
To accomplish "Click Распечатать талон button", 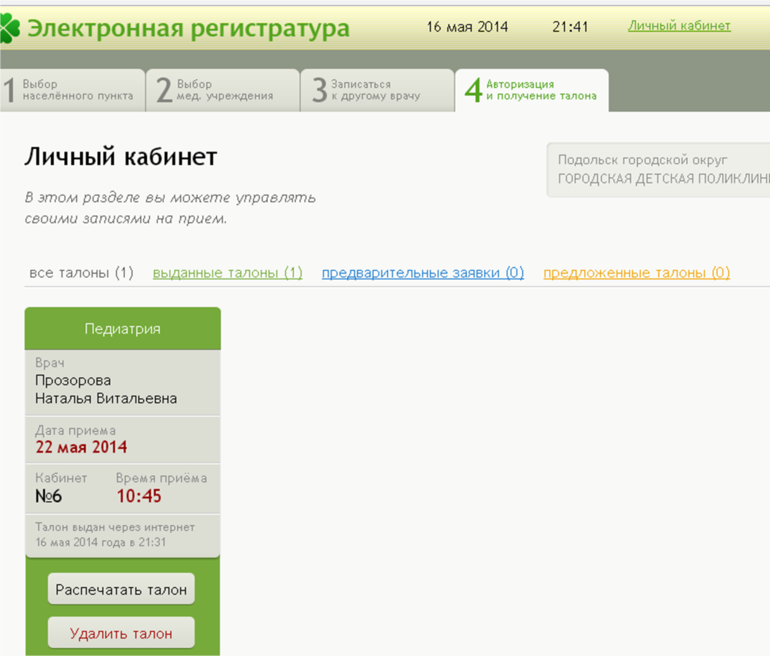I will (x=121, y=589).
